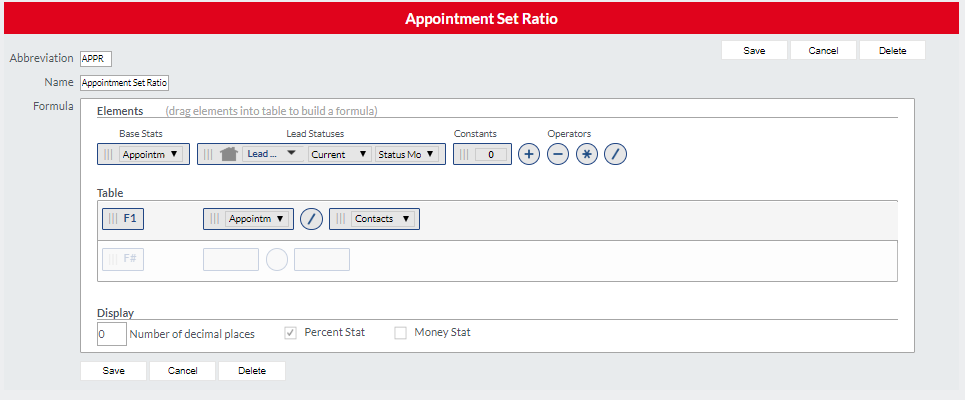Image resolution: width=965 pixels, height=400 pixels.
Task: Grab the Constants element drag handle
Action: (x=464, y=154)
